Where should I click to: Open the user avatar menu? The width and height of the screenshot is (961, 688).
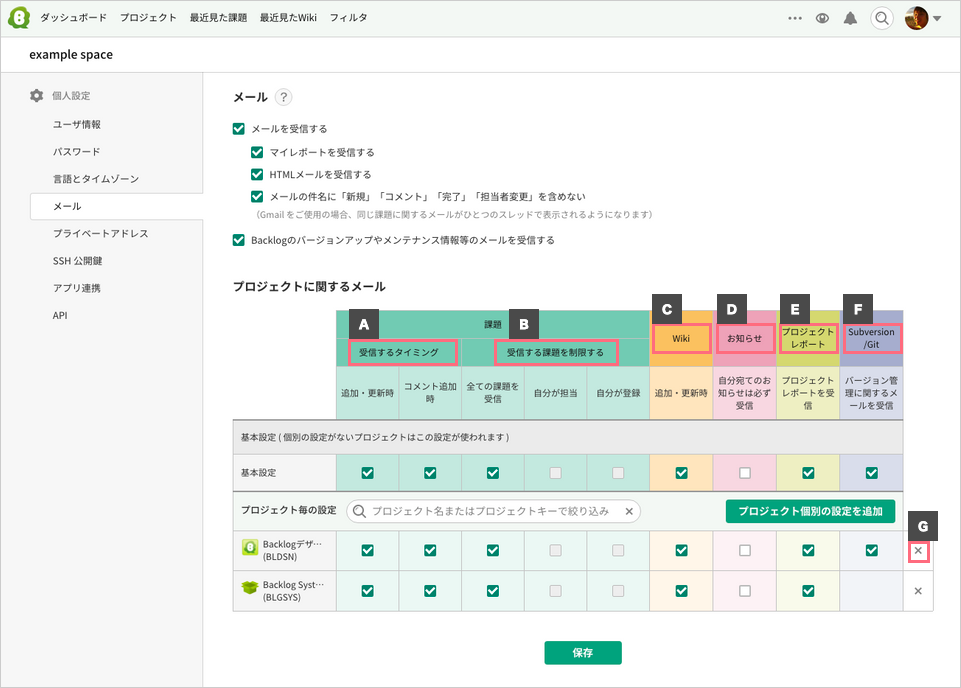pos(916,18)
